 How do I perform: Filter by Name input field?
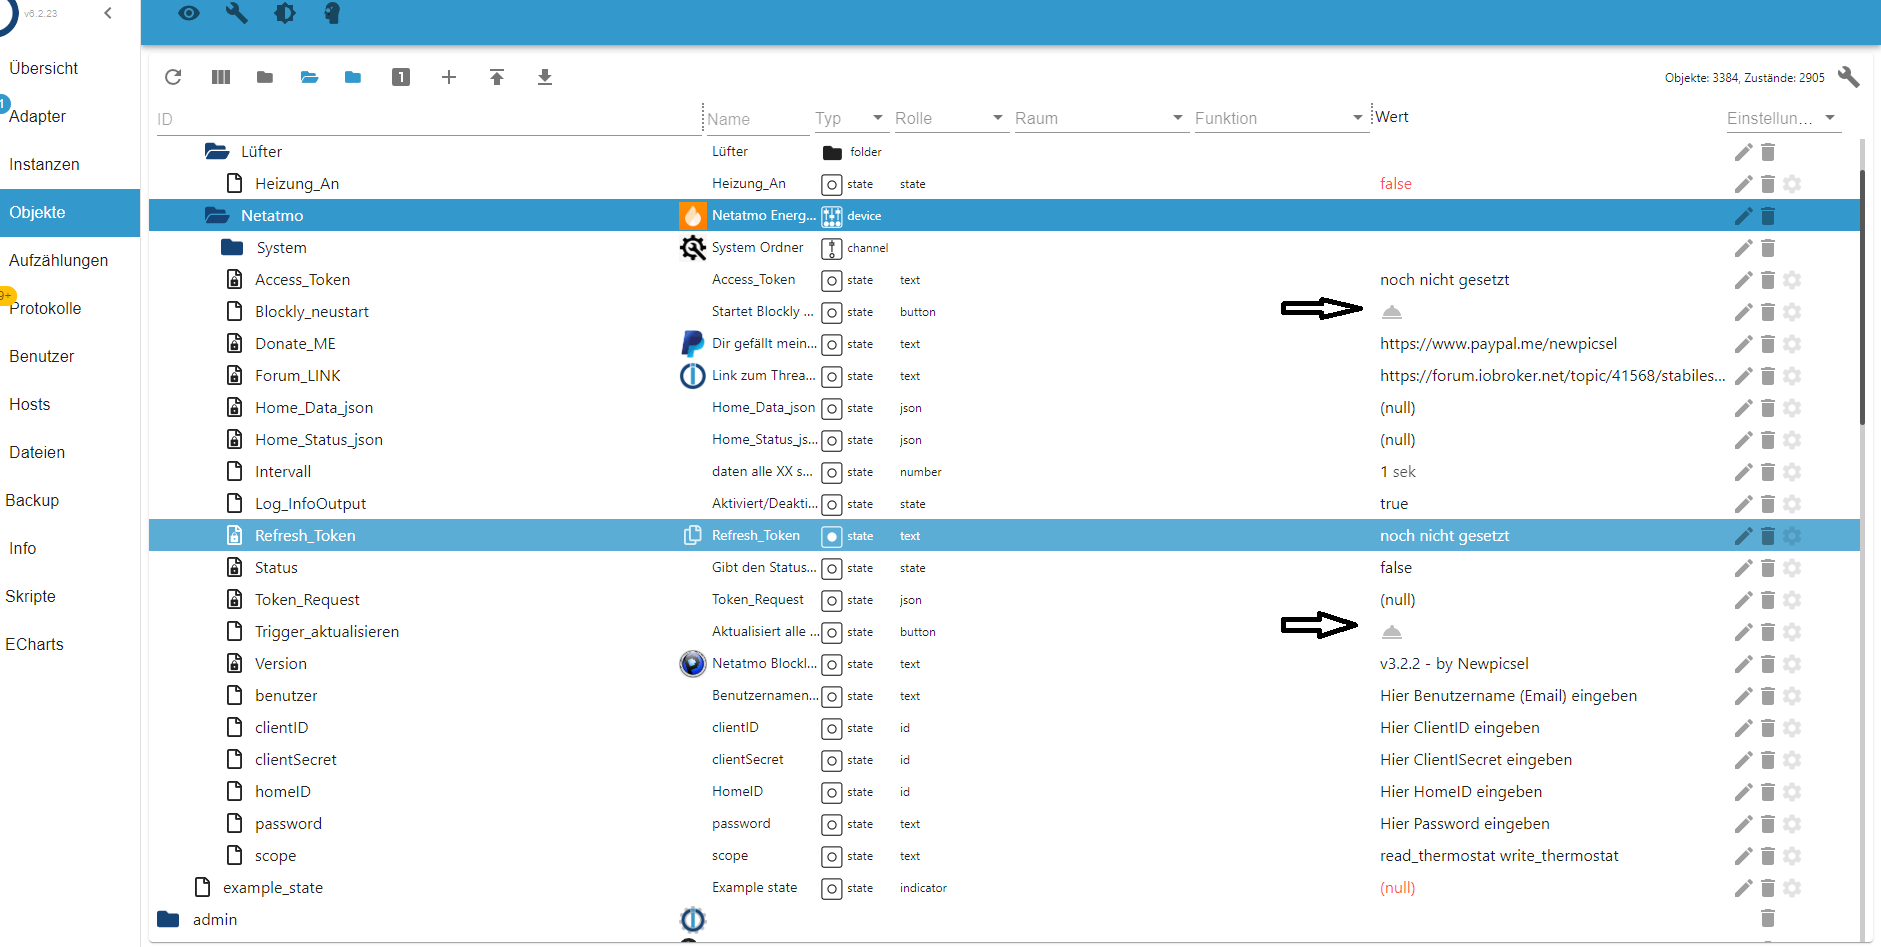[757, 119]
